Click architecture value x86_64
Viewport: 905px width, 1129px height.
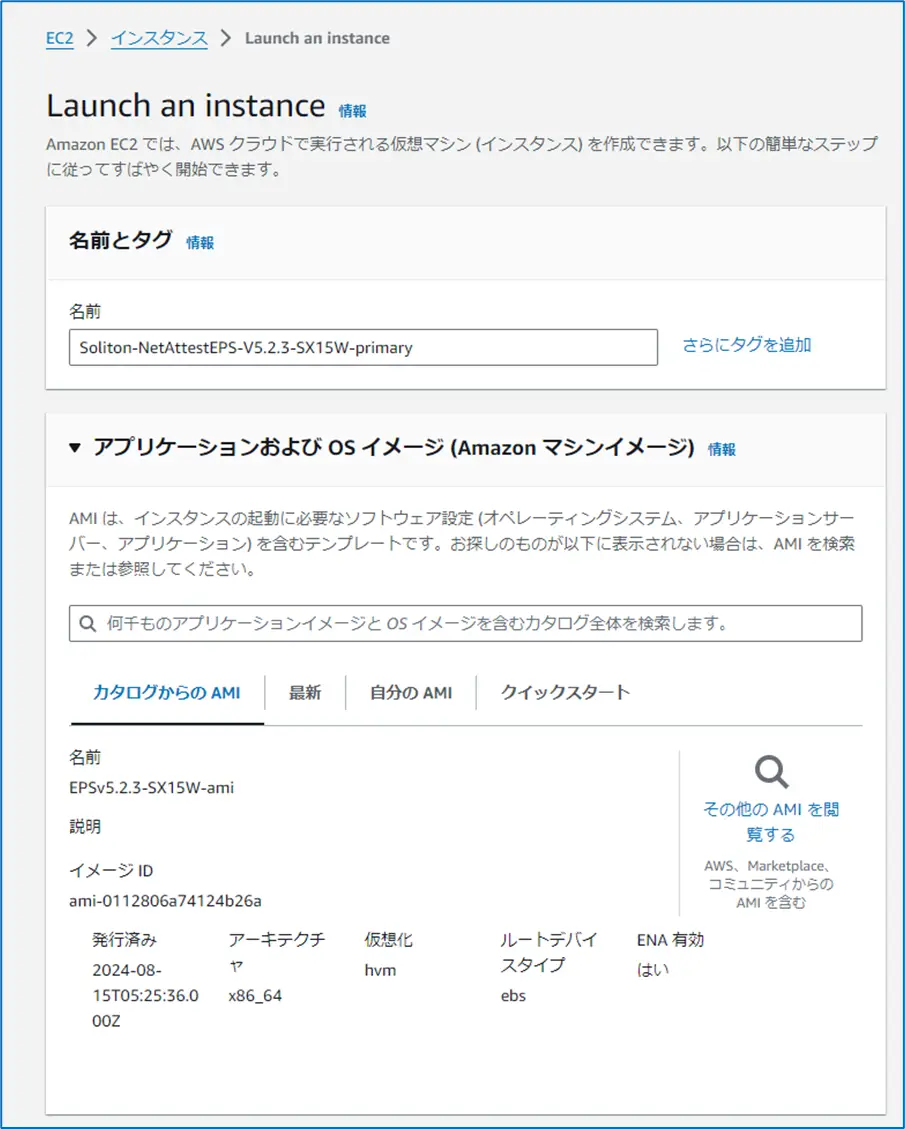coord(255,997)
